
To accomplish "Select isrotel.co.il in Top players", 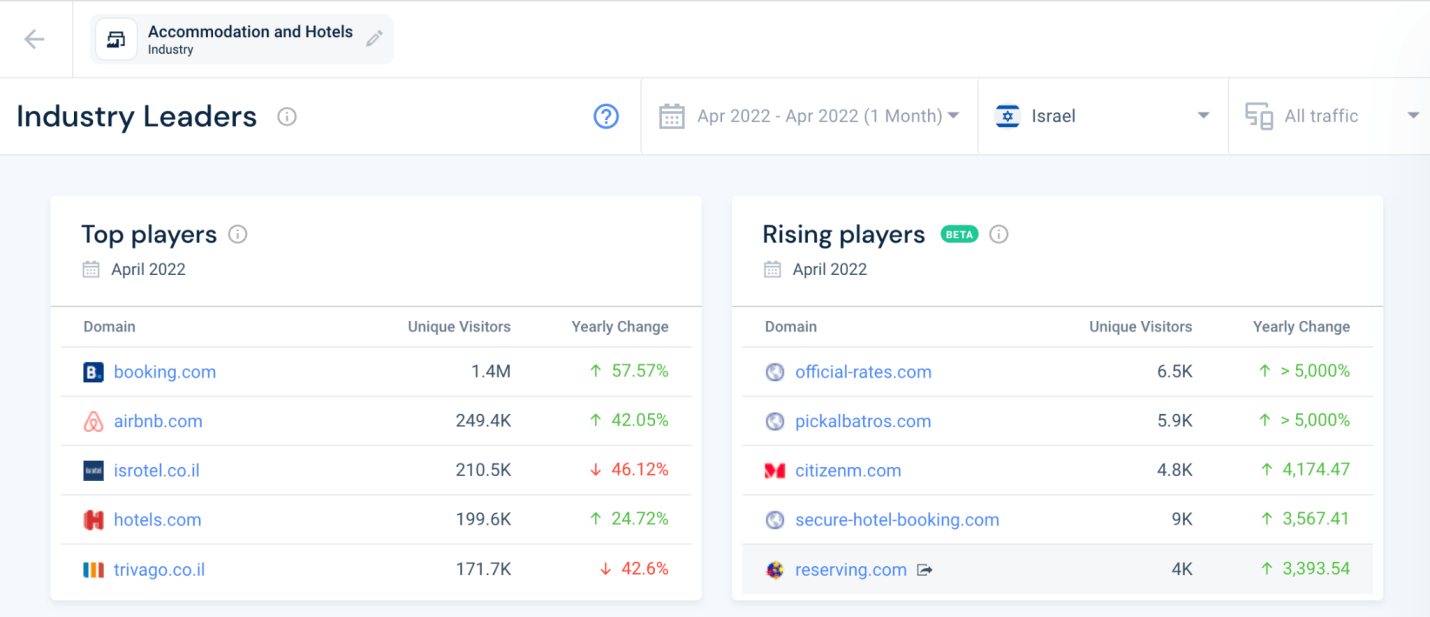I will click(x=156, y=470).
